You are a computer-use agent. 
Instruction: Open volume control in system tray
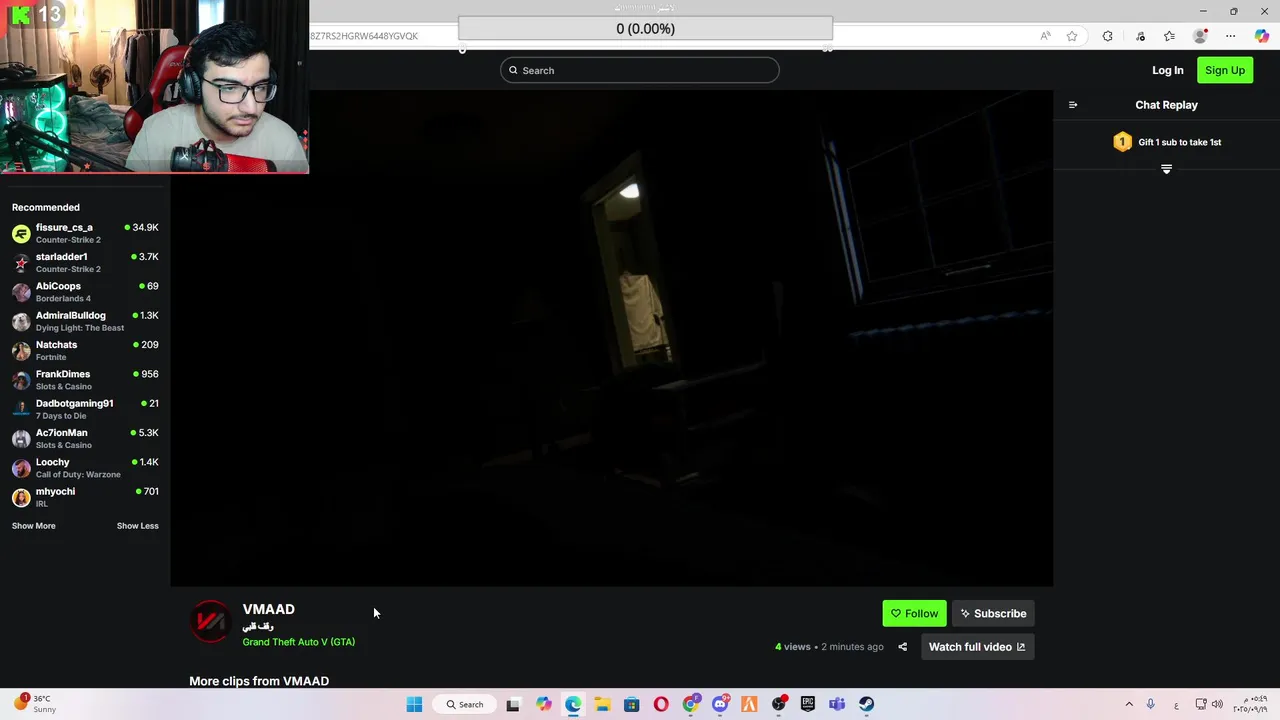pyautogui.click(x=1217, y=704)
